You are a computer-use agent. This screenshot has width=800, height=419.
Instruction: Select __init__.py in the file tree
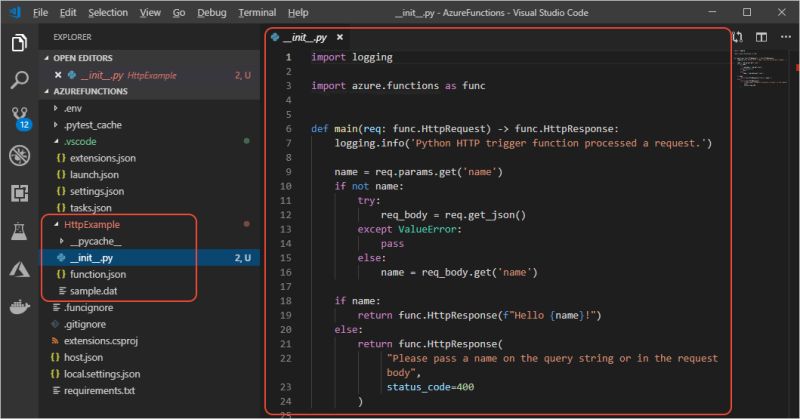(149, 258)
